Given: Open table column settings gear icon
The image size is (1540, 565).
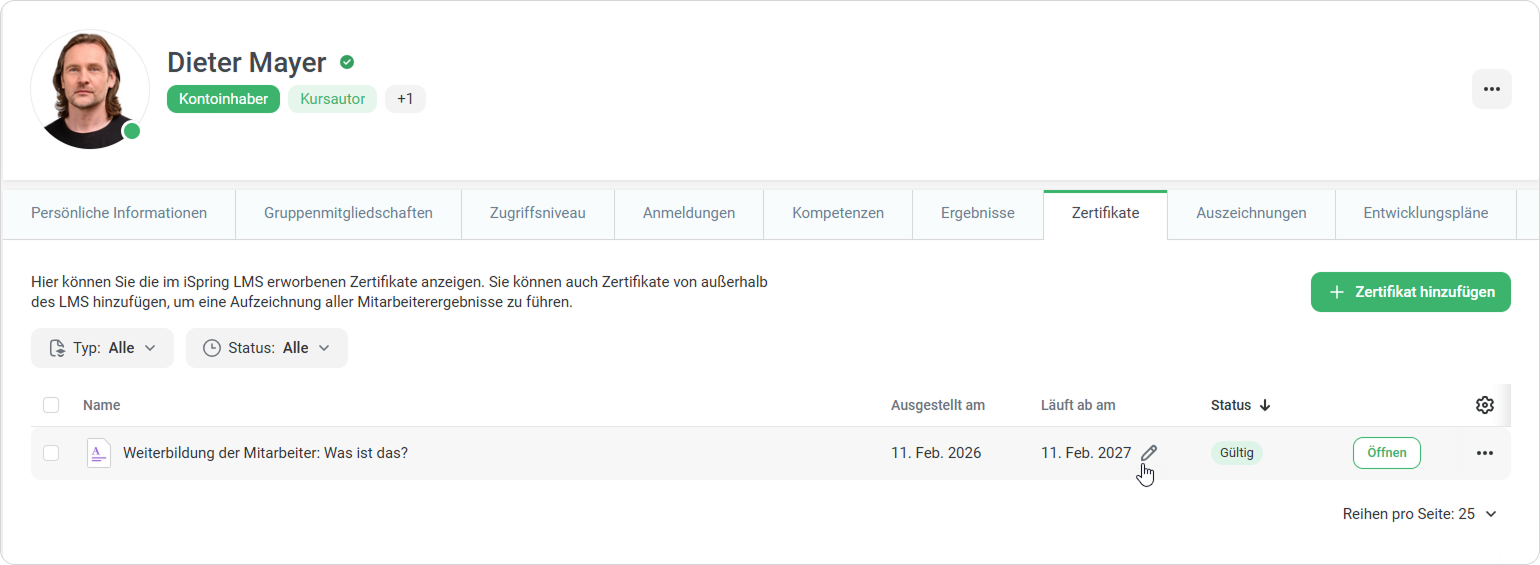Looking at the screenshot, I should [1484, 405].
